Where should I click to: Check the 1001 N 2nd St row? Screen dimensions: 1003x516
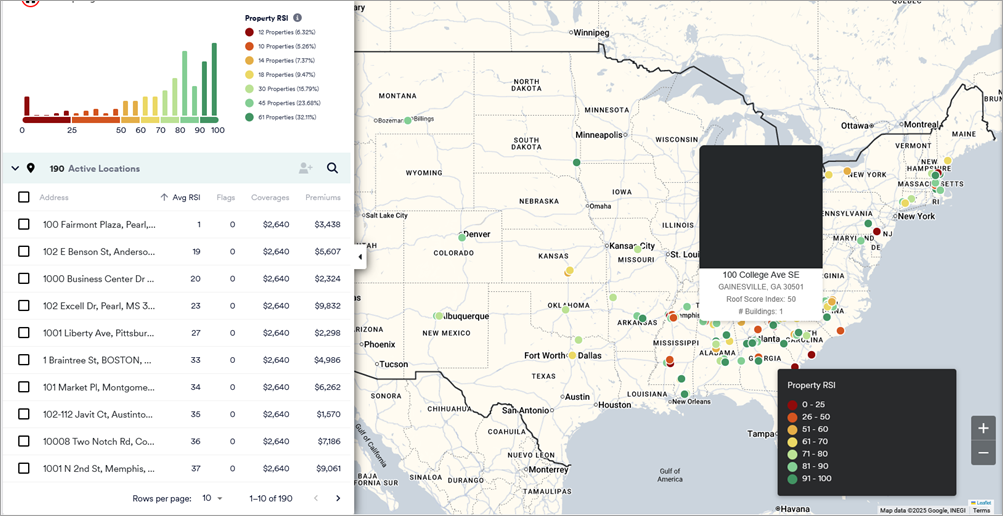(24, 468)
